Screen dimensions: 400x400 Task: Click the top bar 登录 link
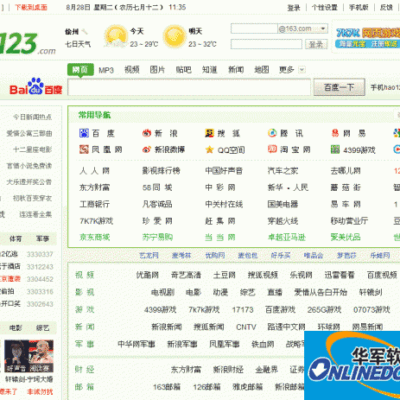294,8
